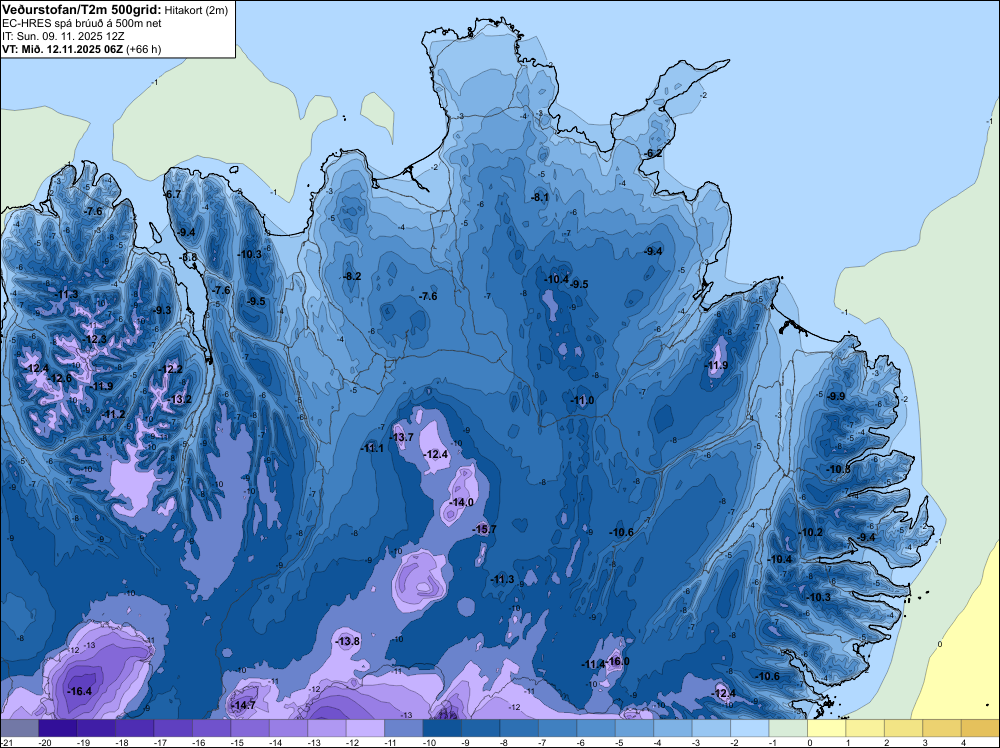The width and height of the screenshot is (1000, 748).
Task: Select the yellow legend swatch labeled 0
Action: point(827,728)
